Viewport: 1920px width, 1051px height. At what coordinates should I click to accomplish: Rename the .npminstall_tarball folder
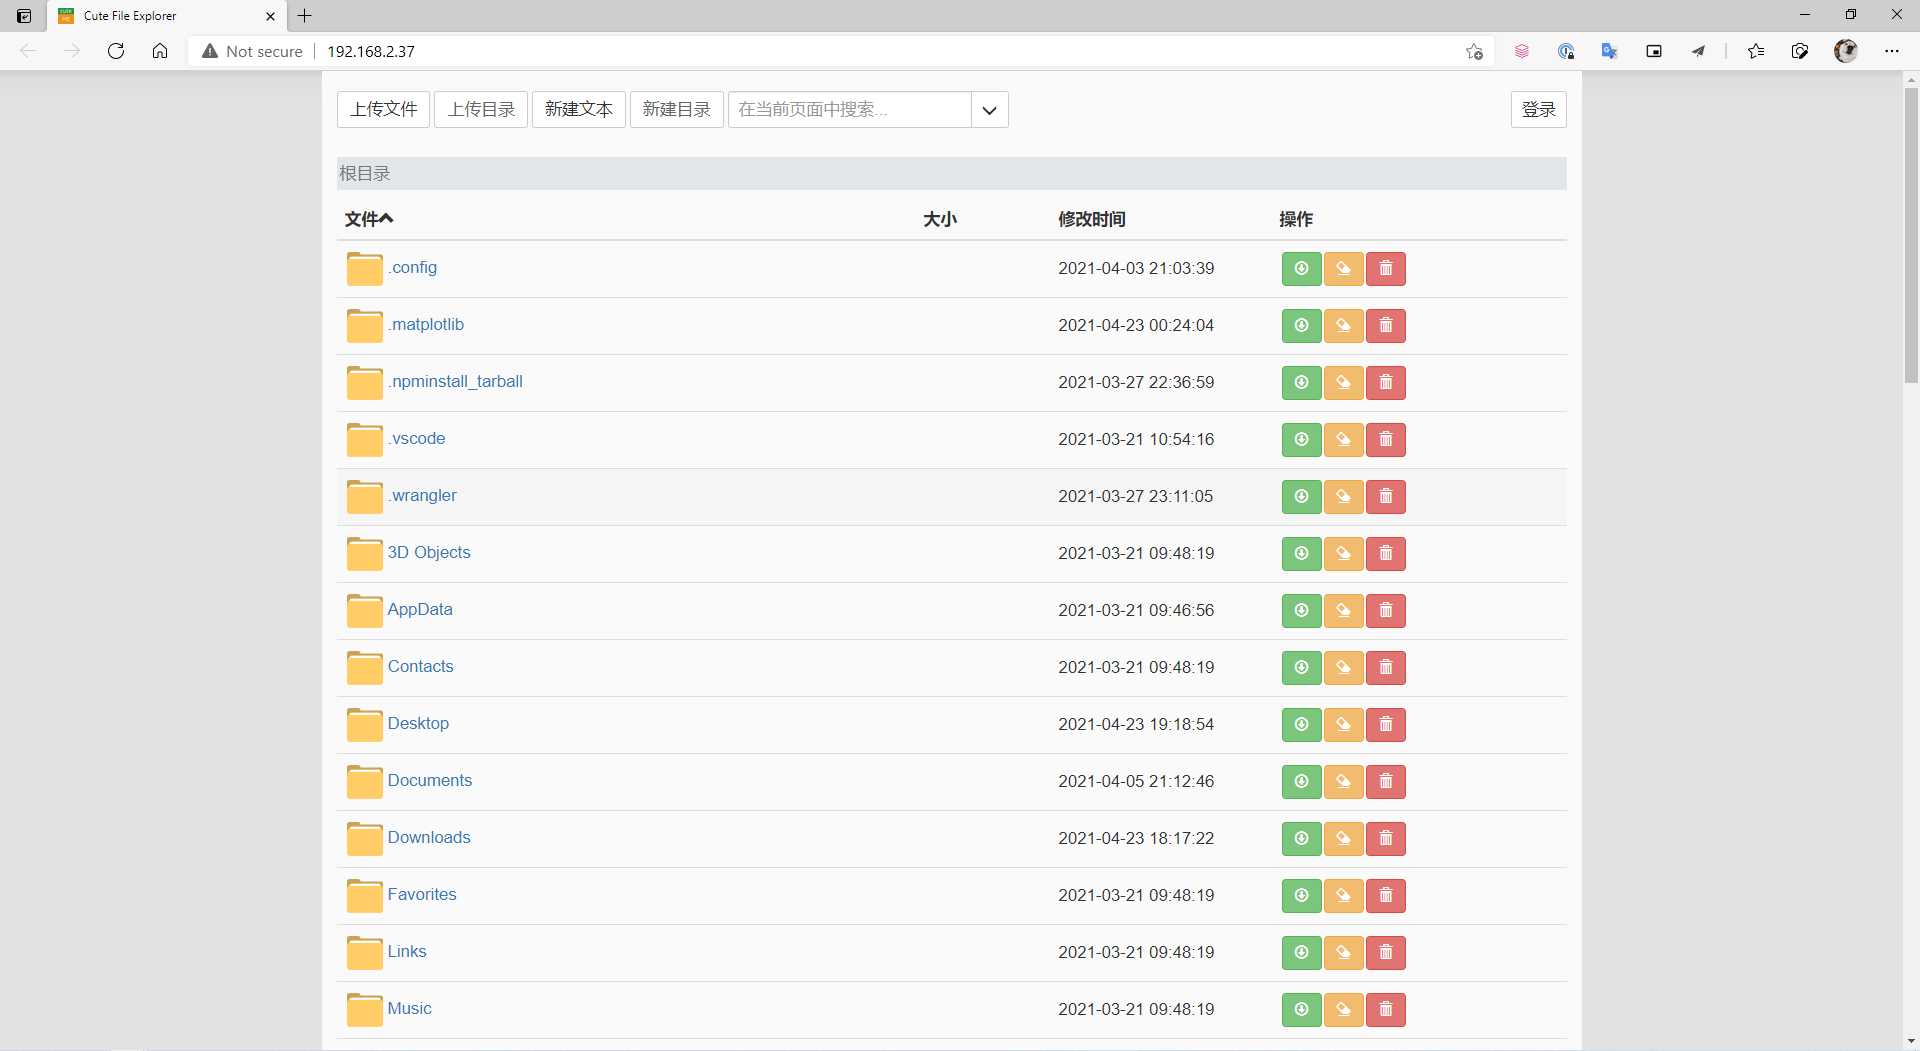(x=1343, y=382)
